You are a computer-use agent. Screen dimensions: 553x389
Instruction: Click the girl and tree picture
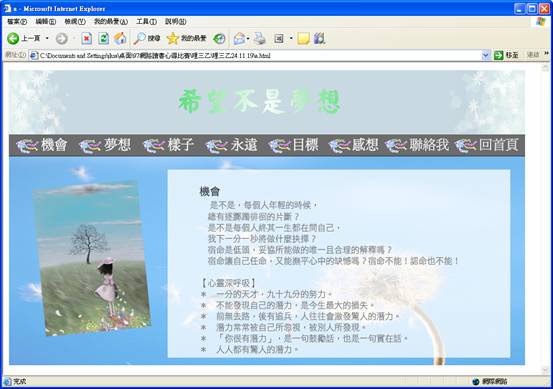tap(92, 259)
